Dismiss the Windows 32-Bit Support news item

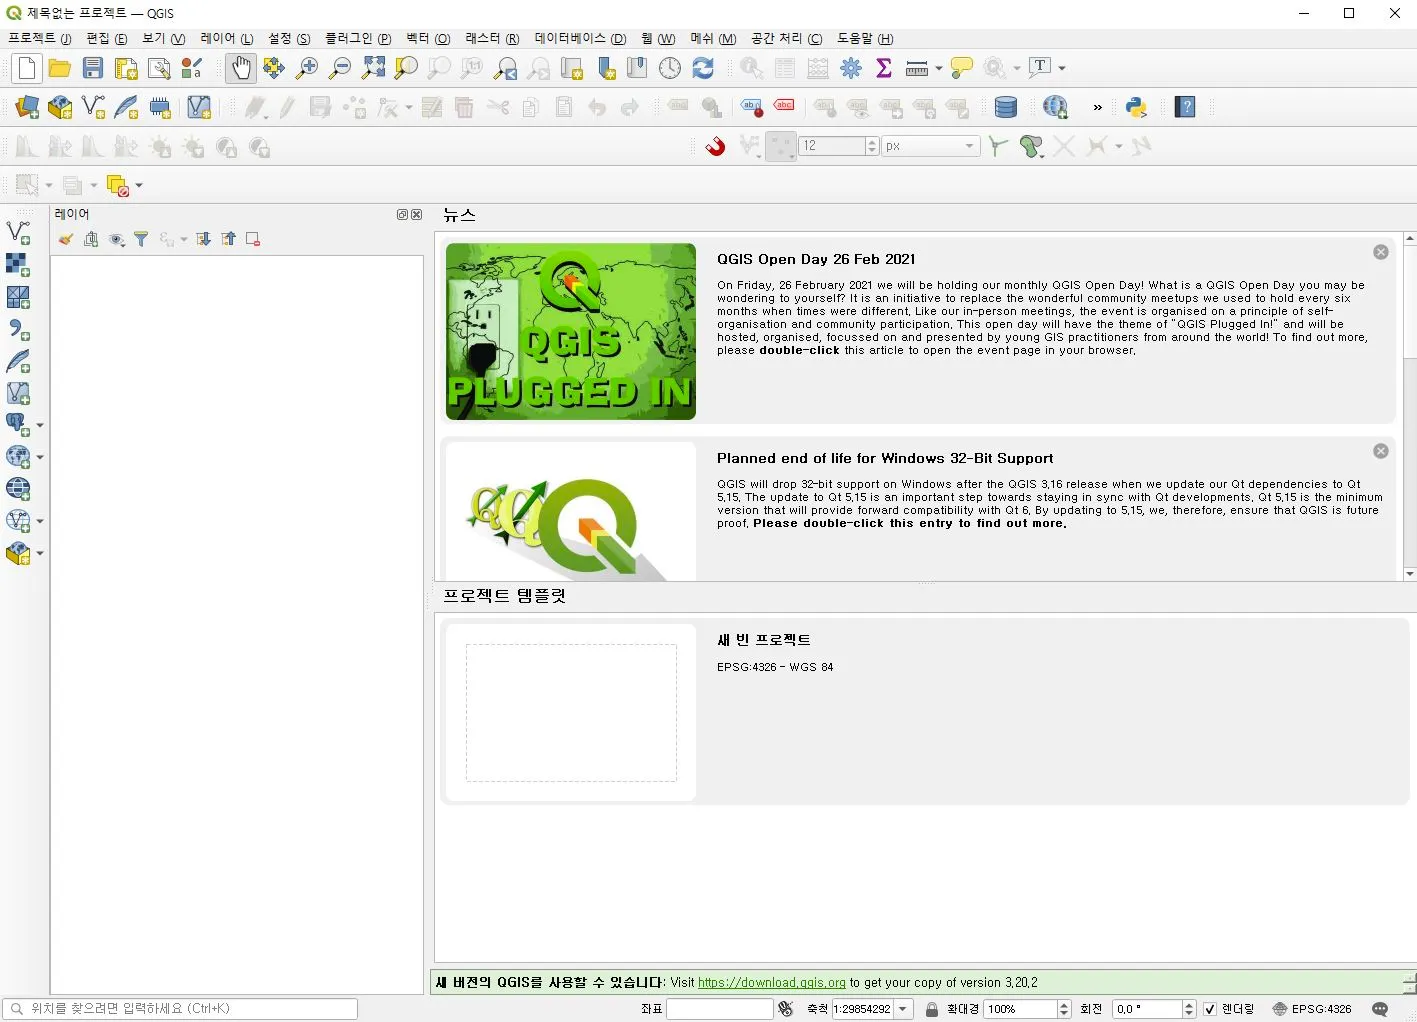click(x=1381, y=451)
